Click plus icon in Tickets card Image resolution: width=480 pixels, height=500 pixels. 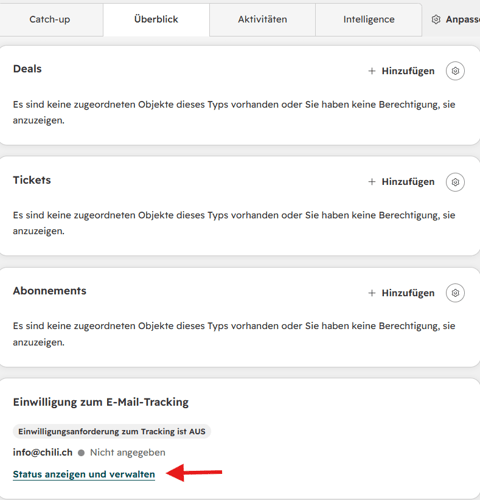pos(372,182)
